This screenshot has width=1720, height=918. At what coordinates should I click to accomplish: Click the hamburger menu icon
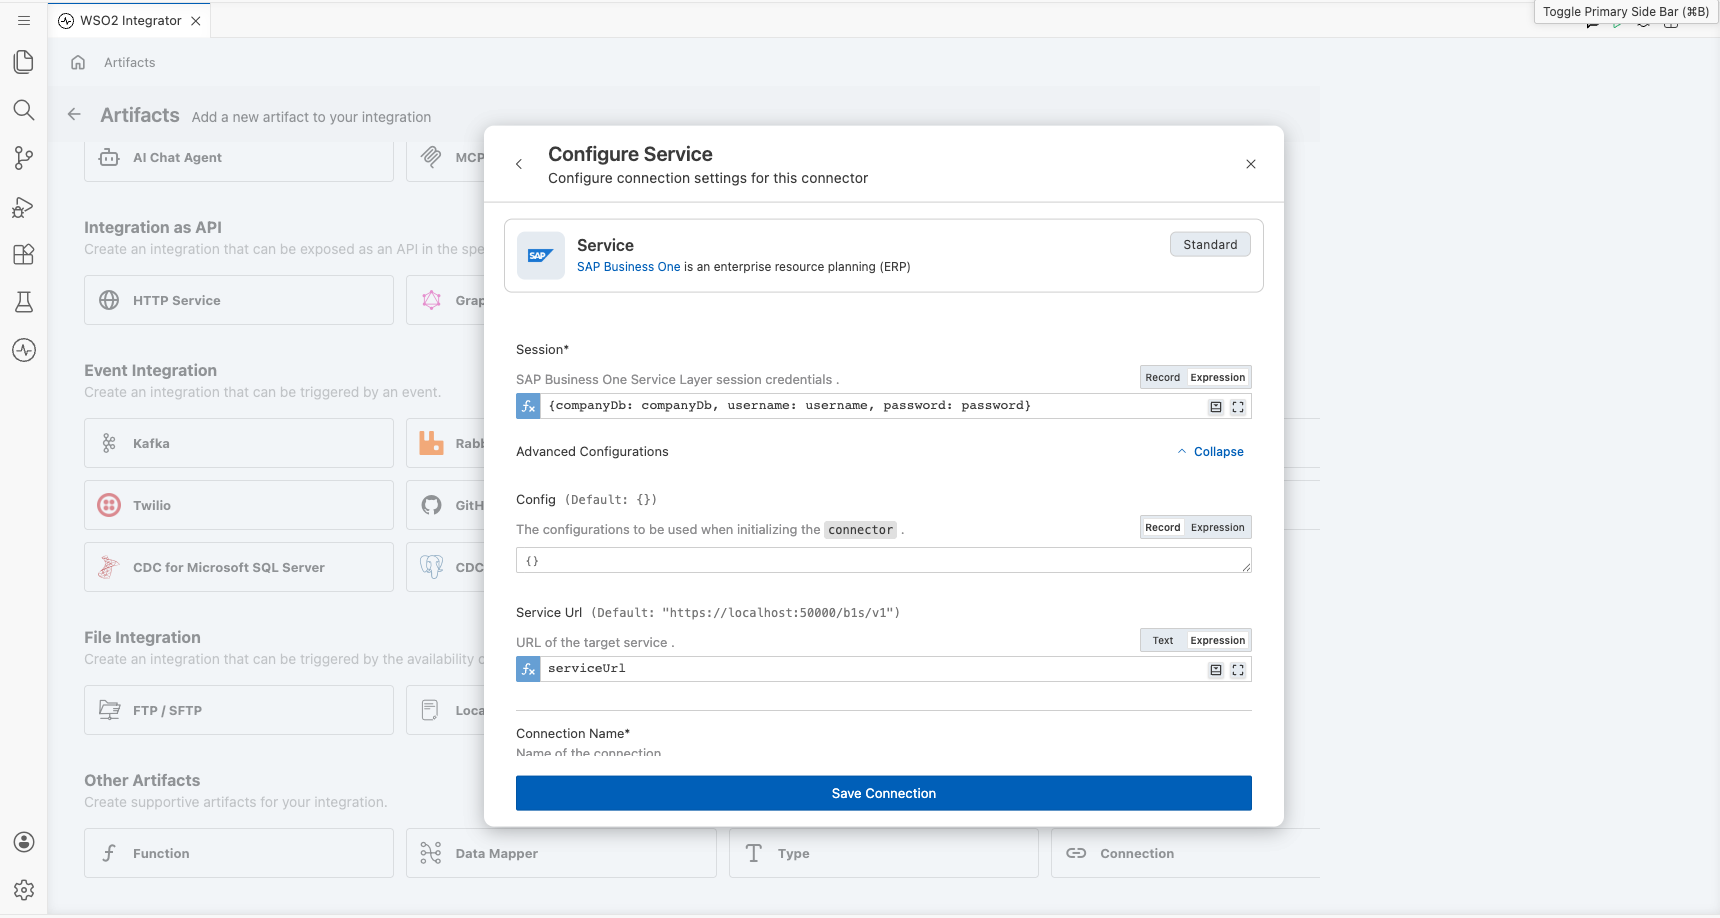click(24, 20)
